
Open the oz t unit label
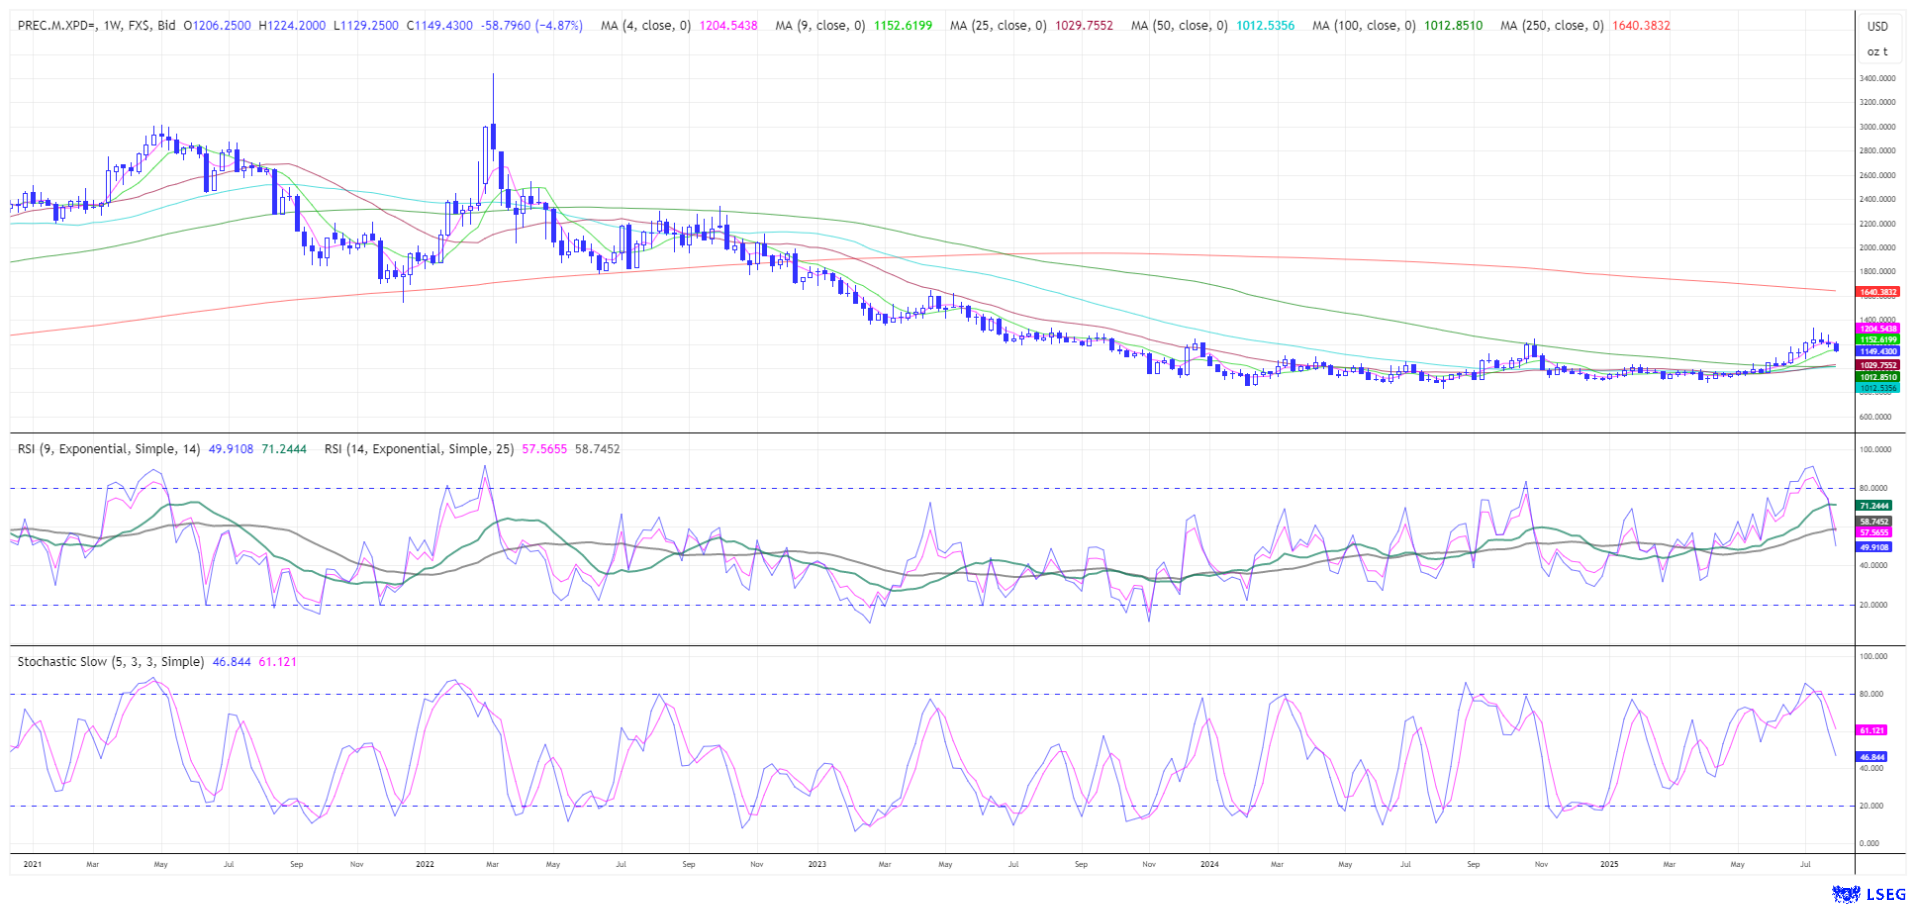(x=1877, y=51)
